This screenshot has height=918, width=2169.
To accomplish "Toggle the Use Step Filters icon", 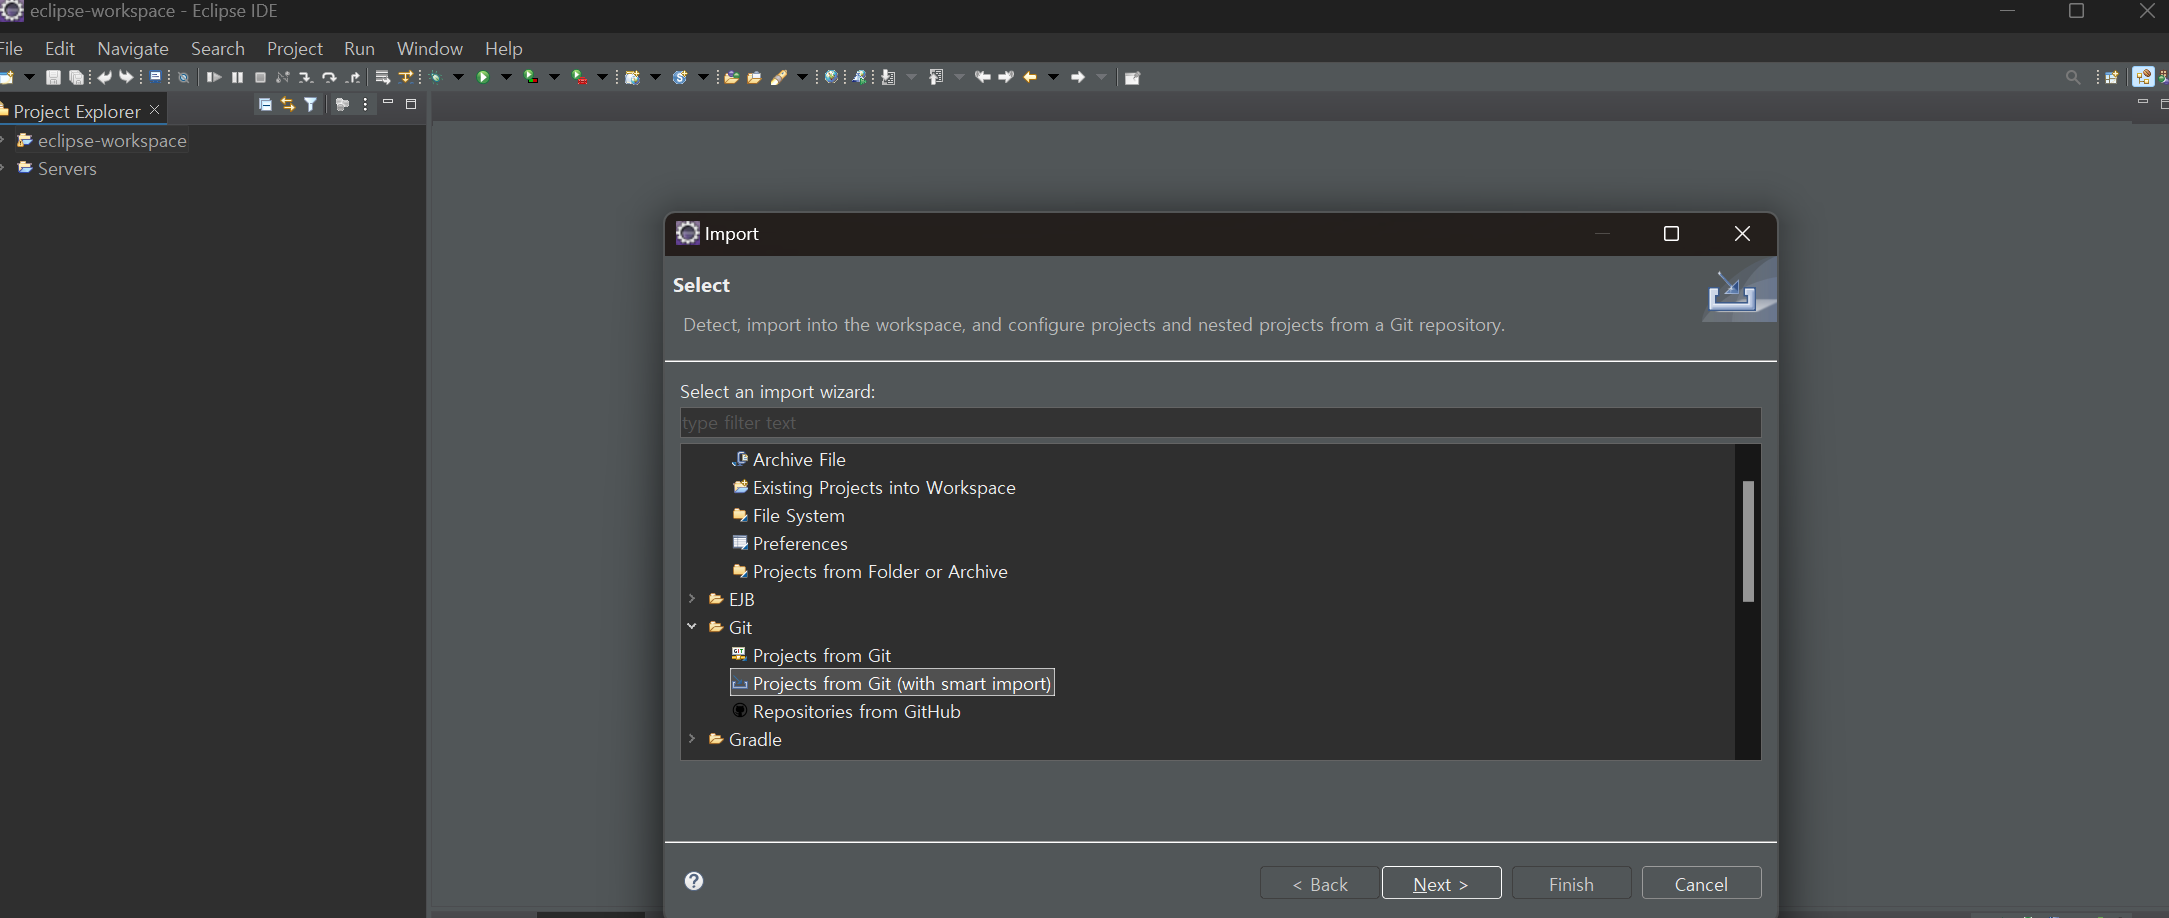I will [405, 77].
